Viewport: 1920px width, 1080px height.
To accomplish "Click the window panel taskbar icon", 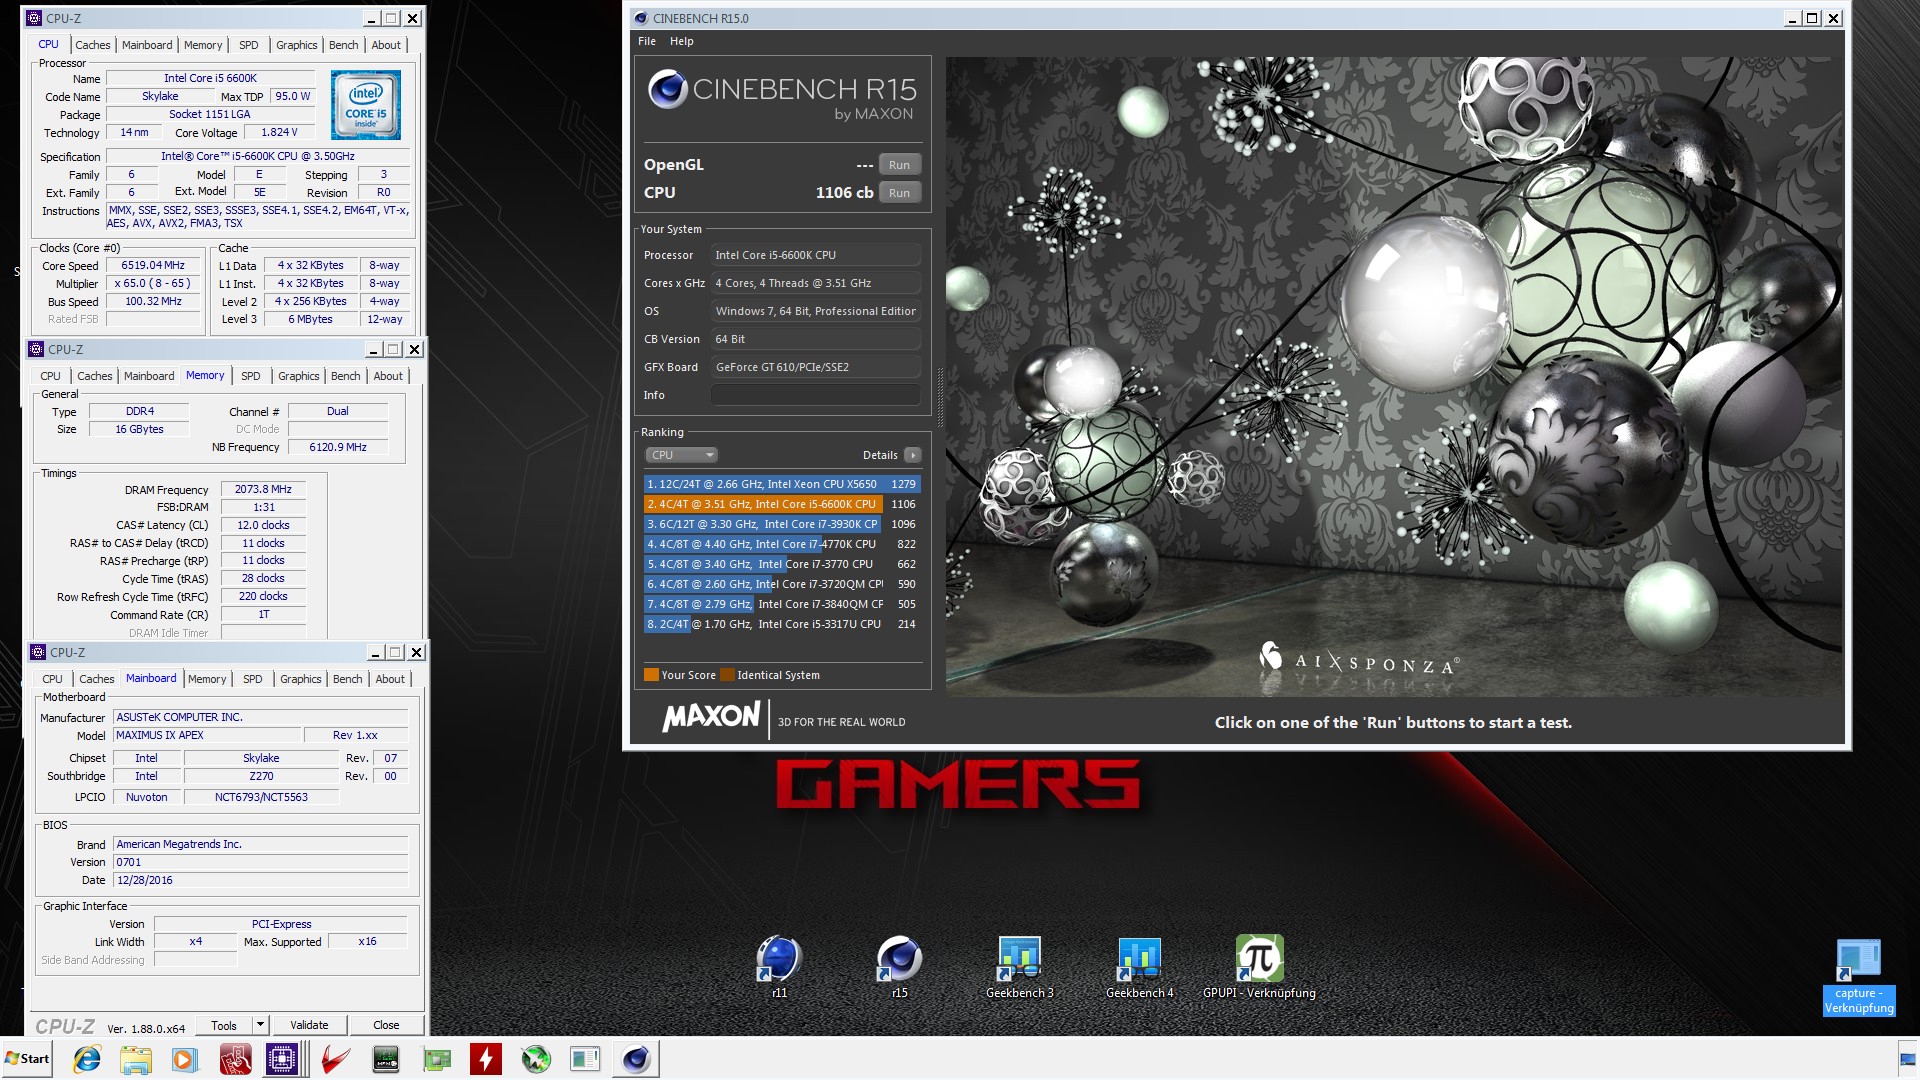I will point(585,1059).
